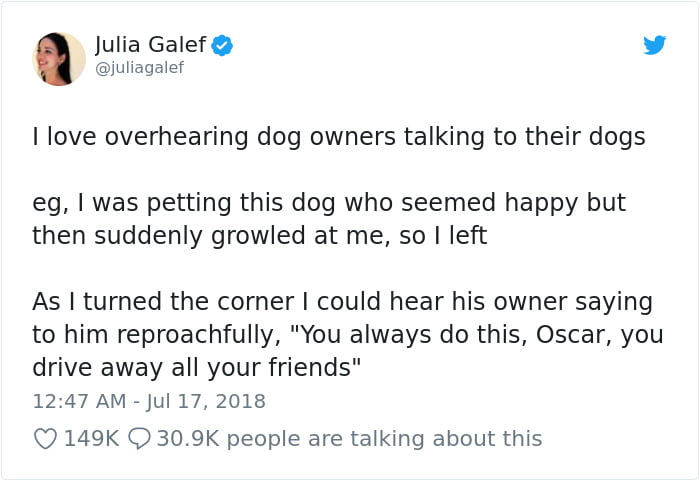Click 'drive away all your' phrase
This screenshot has height=481, width=700.
(146, 368)
